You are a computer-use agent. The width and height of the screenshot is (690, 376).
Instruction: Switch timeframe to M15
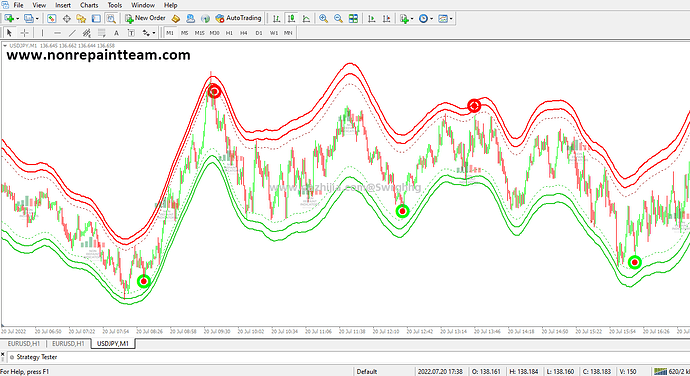[199, 33]
